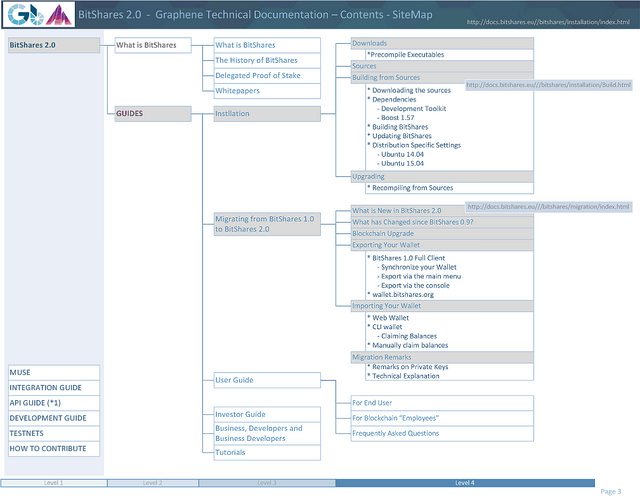This screenshot has height=496, width=640.
Task: Click the Claiming Balances entry
Action: click(409, 336)
